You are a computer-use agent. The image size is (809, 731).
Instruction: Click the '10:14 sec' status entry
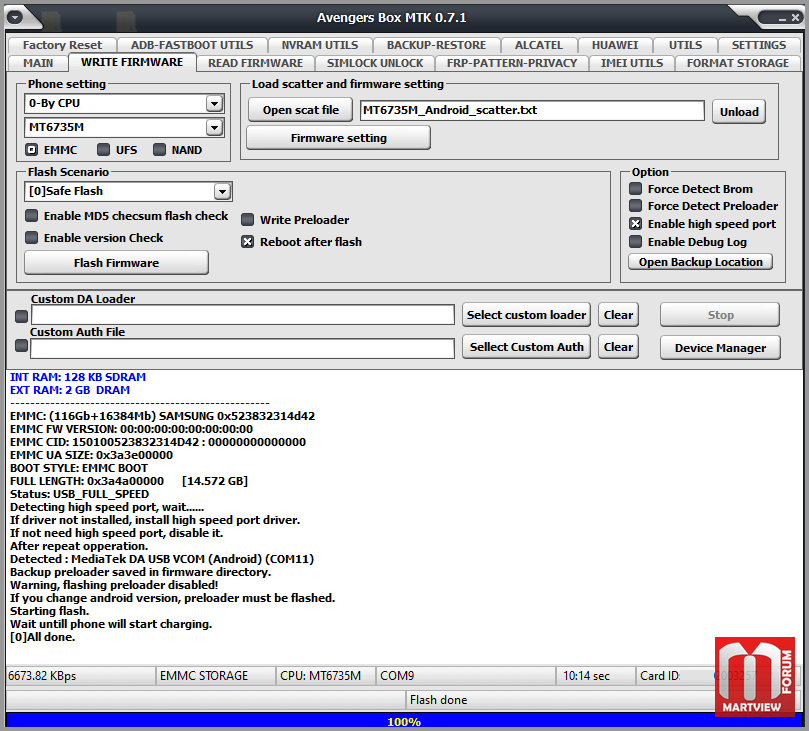(586, 676)
